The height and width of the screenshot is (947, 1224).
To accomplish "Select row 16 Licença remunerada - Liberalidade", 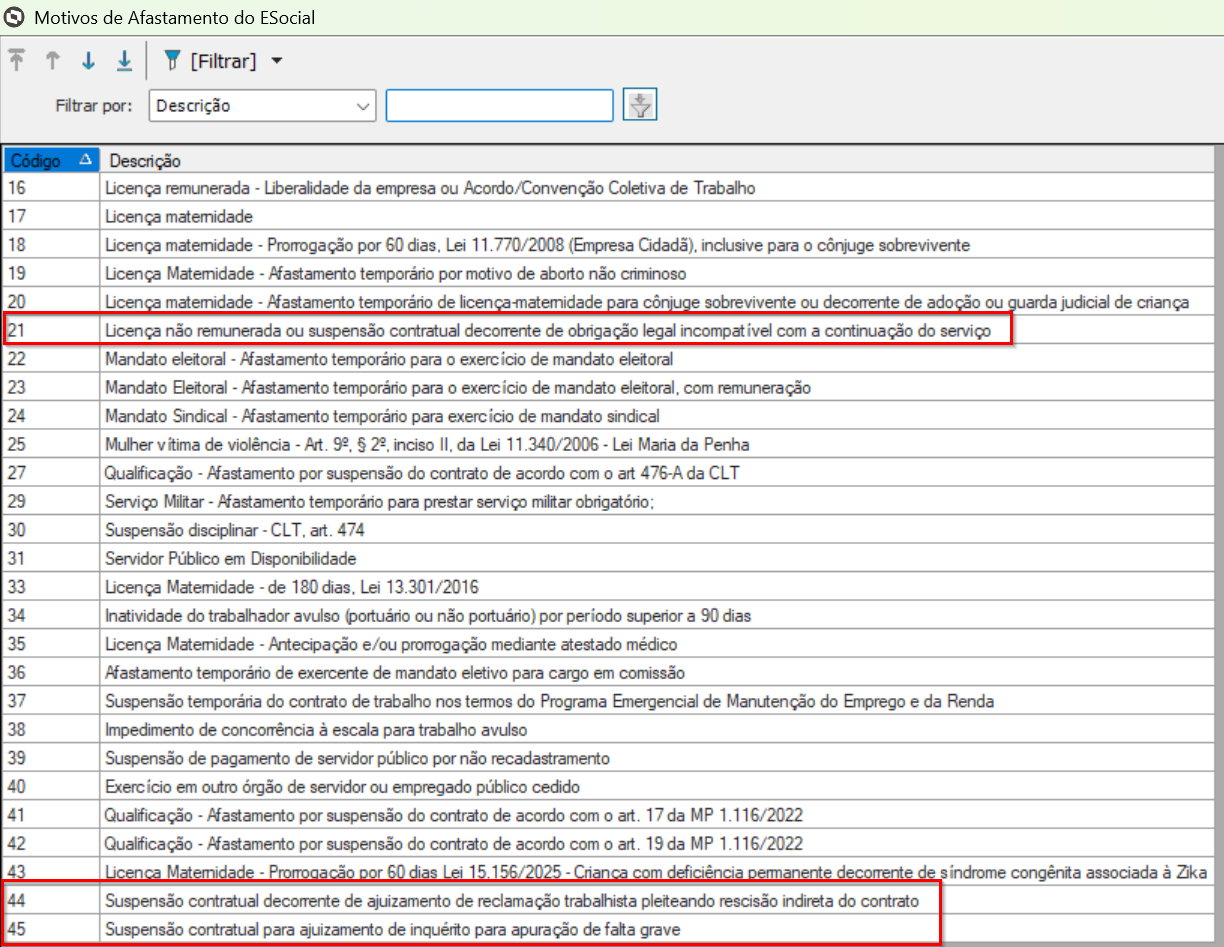I will click(608, 188).
